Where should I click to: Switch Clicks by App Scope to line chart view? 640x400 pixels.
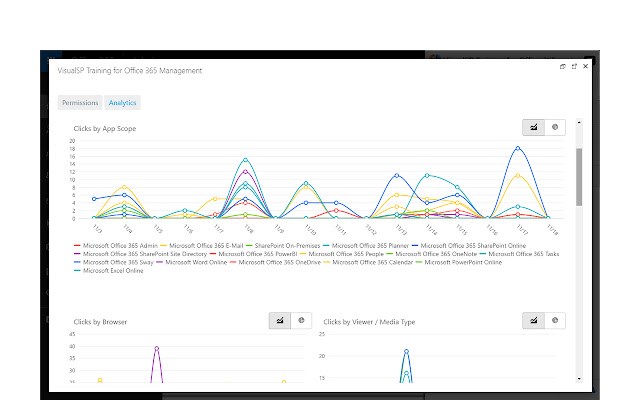coord(533,127)
